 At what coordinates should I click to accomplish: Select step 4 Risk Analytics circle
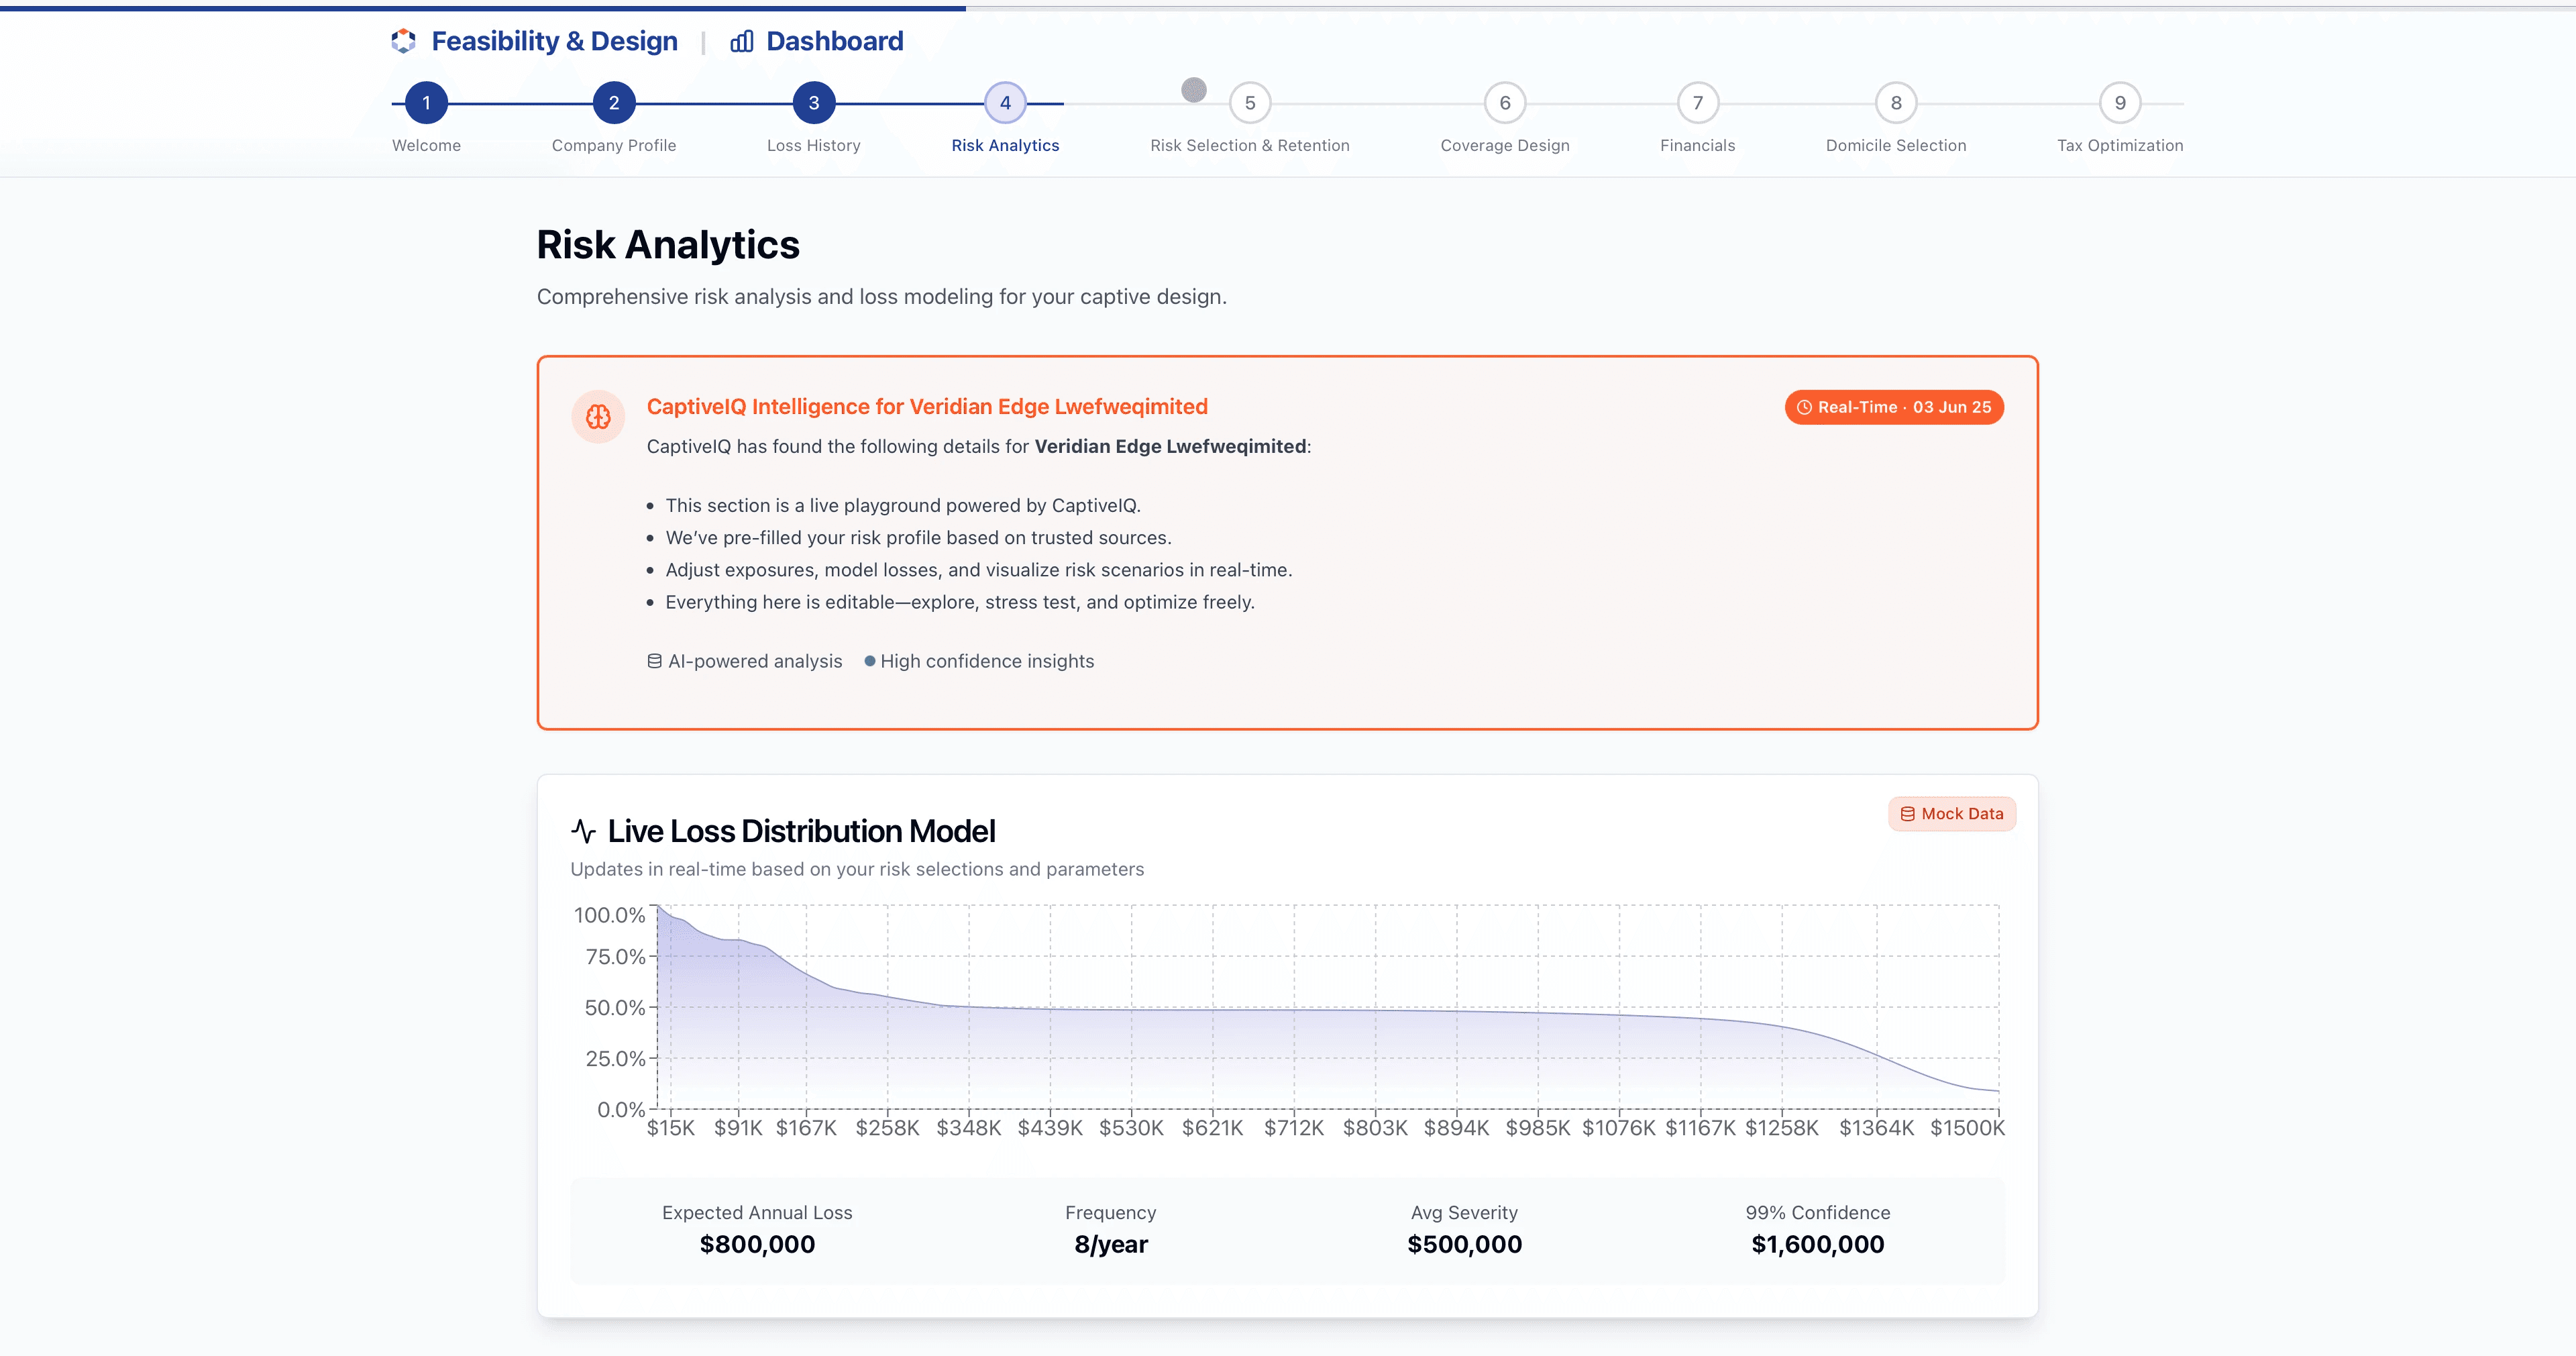pos(1005,103)
